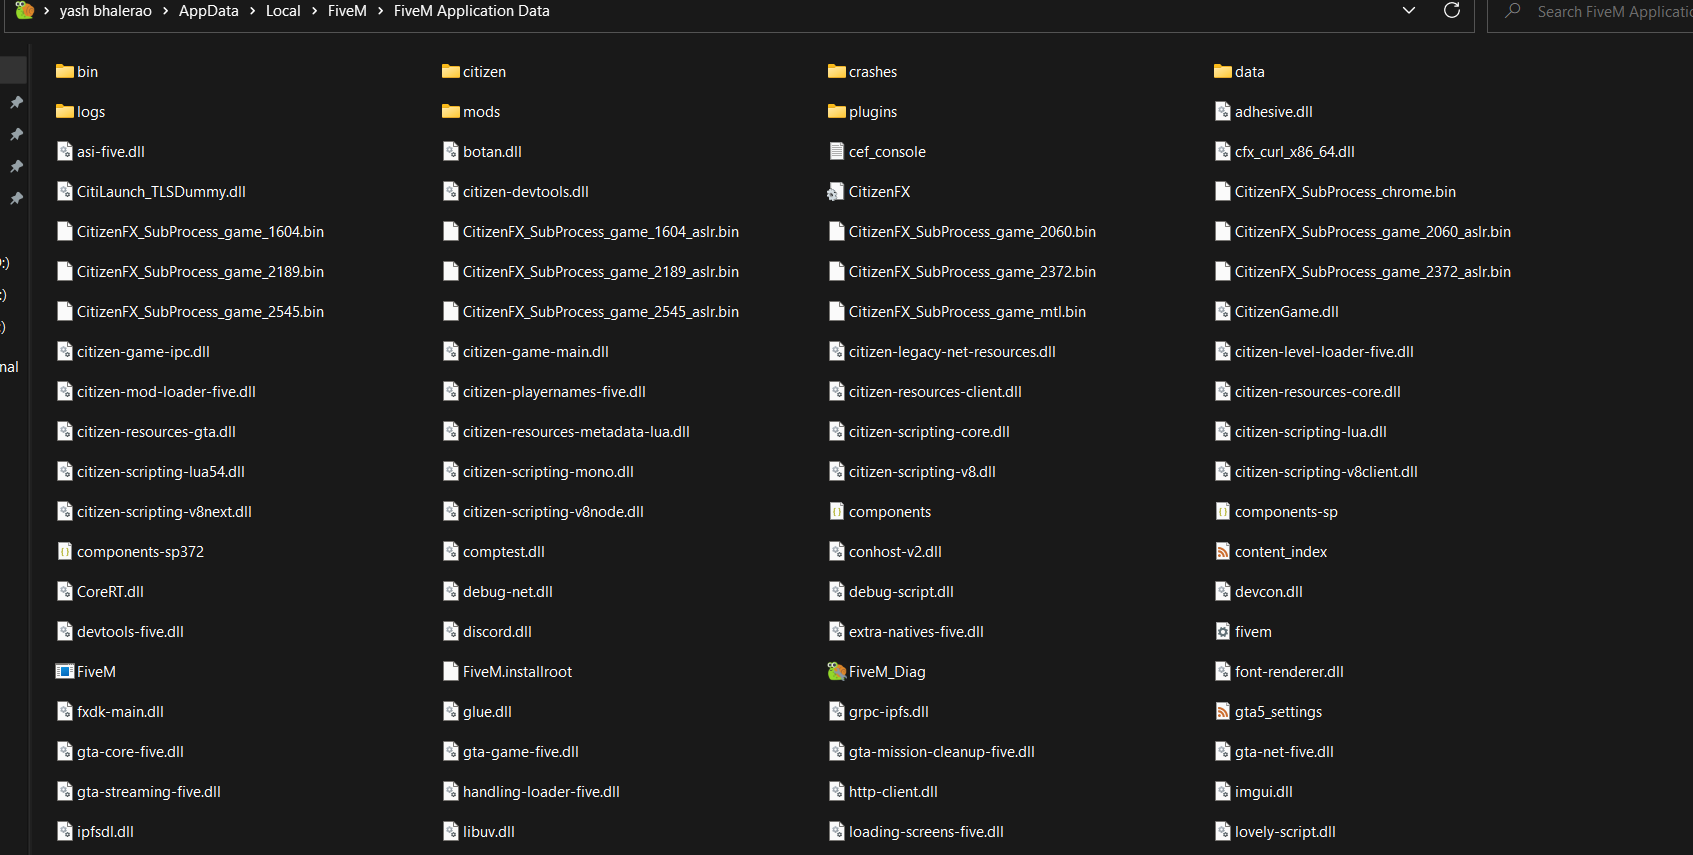The height and width of the screenshot is (855, 1693).
Task: Click the refresh icon in address bar
Action: pyautogui.click(x=1452, y=10)
